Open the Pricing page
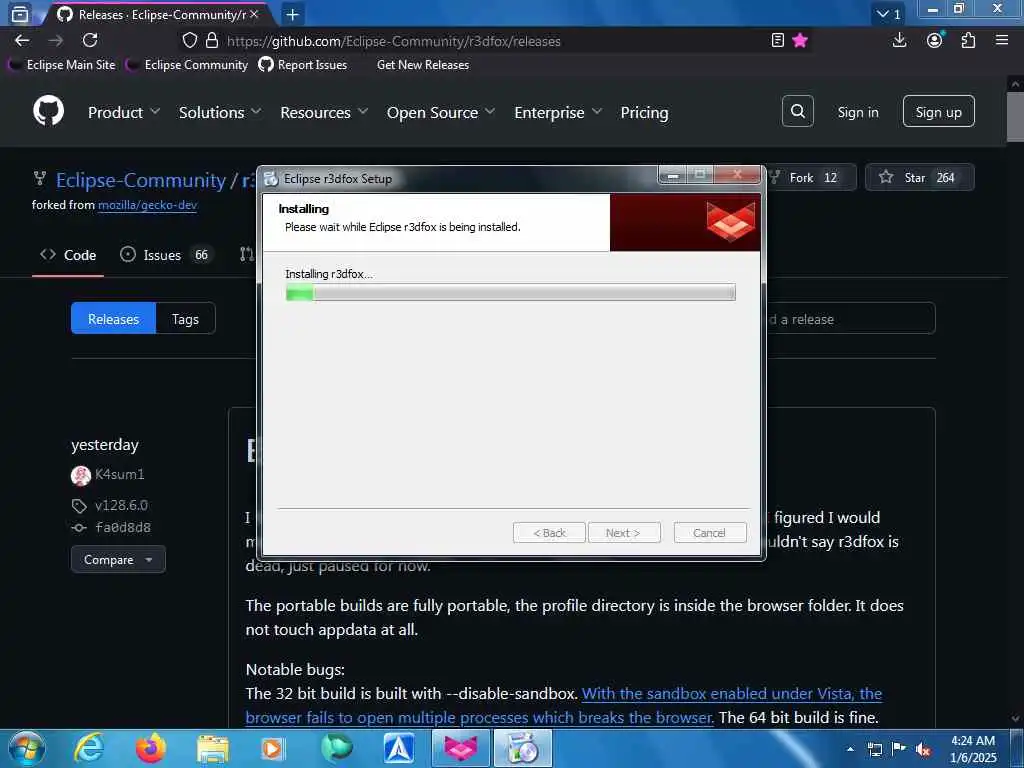This screenshot has height=768, width=1024. [644, 112]
